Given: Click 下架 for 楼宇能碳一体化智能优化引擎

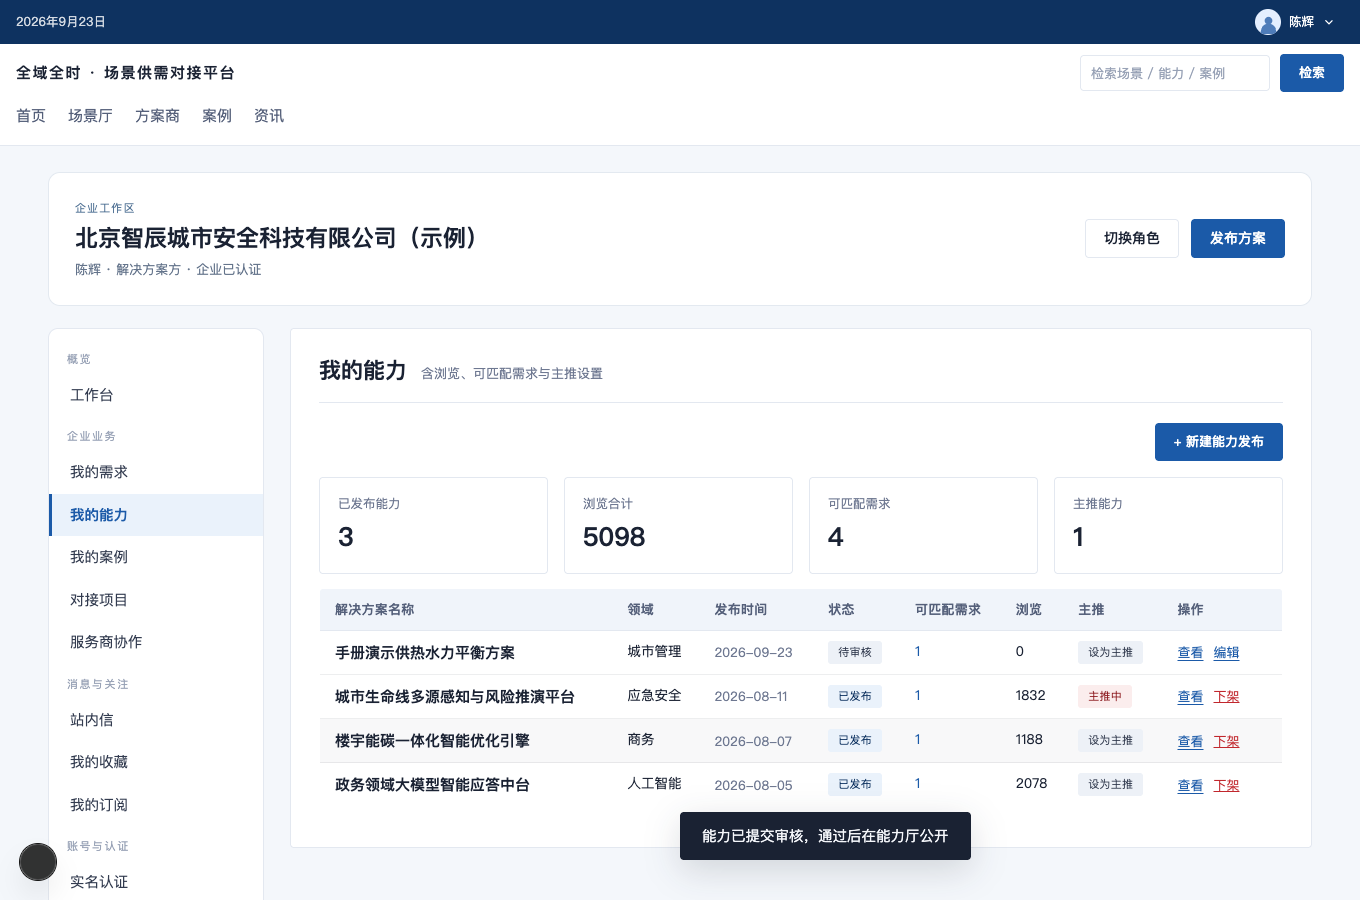Looking at the screenshot, I should (1226, 741).
